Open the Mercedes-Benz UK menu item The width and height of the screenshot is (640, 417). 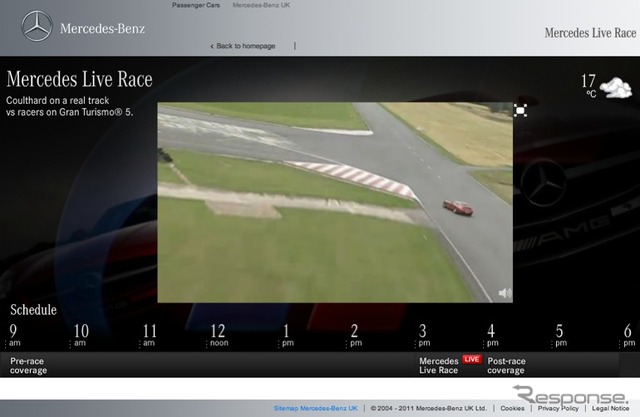[261, 5]
